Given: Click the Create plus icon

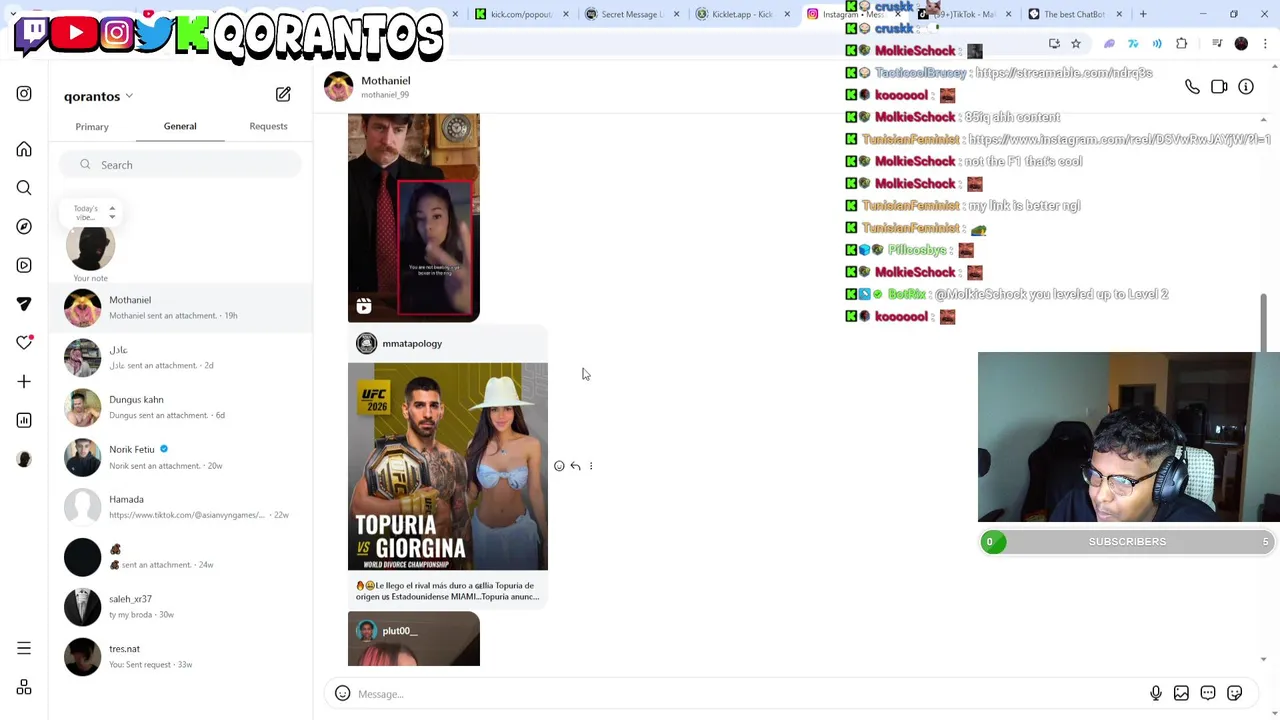Looking at the screenshot, I should click(24, 381).
